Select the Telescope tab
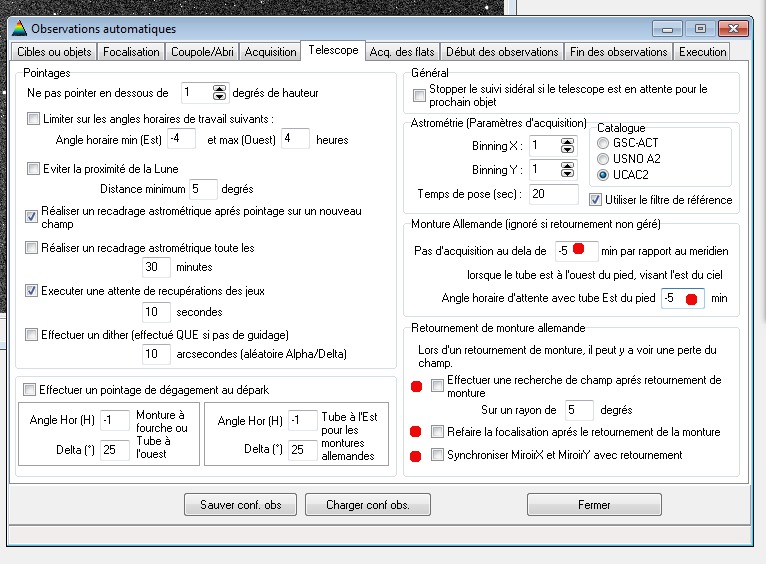766x564 pixels. coord(333,50)
